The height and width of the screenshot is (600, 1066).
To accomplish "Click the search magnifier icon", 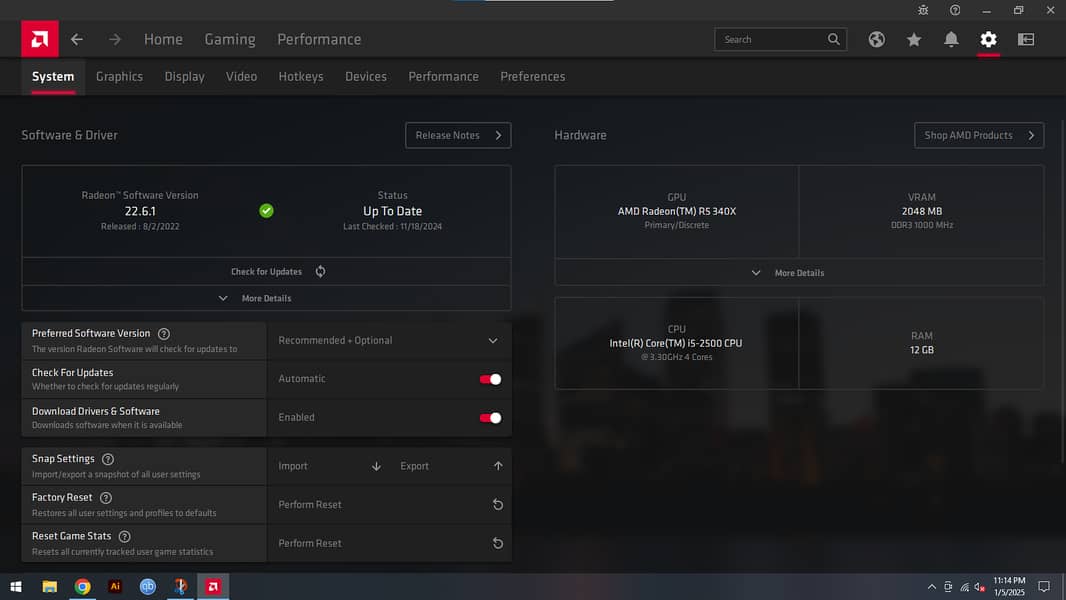I will click(x=833, y=39).
